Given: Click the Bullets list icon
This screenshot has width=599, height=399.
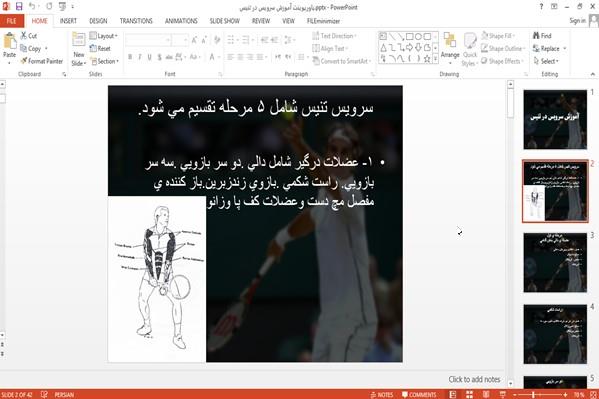Looking at the screenshot, I should click(231, 40).
